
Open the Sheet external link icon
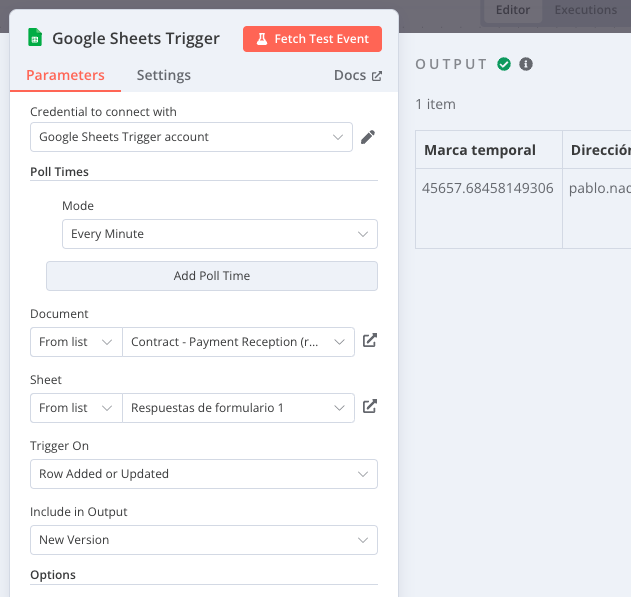click(369, 406)
